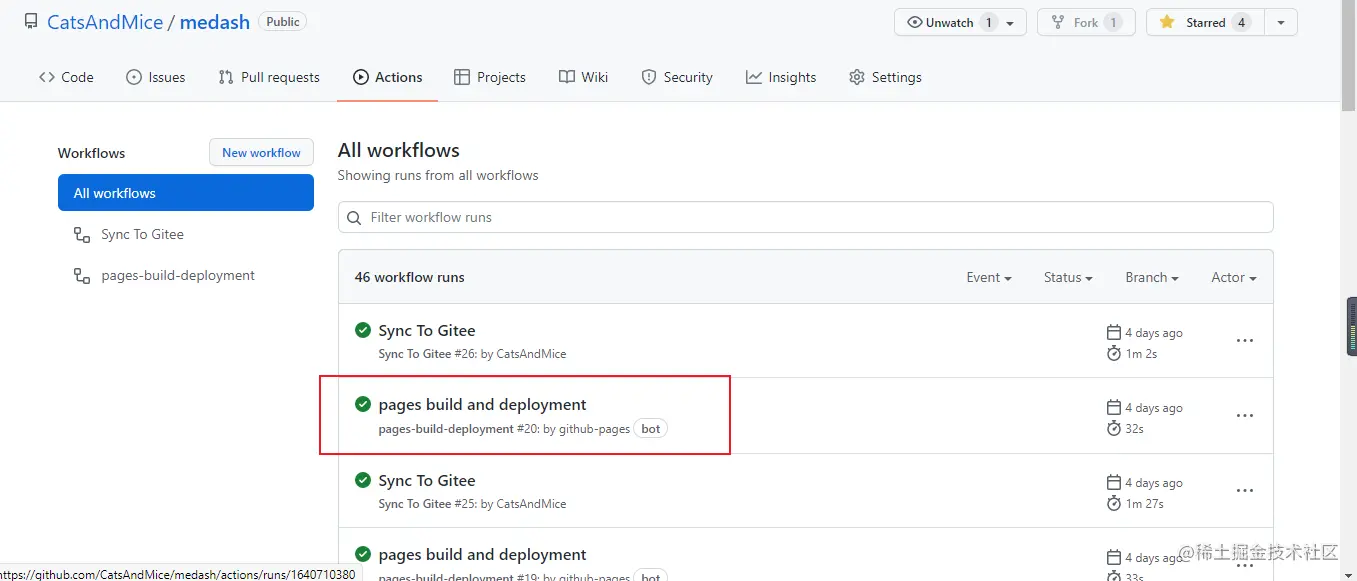Open the pages build and deployment #19 run title
Viewport: 1357px width, 581px height.
point(482,554)
